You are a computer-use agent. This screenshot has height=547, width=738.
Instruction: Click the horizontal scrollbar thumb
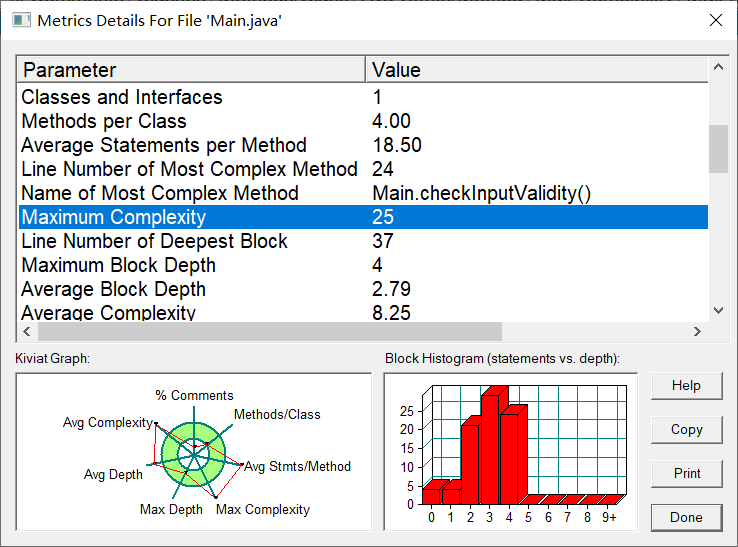pyautogui.click(x=270, y=331)
